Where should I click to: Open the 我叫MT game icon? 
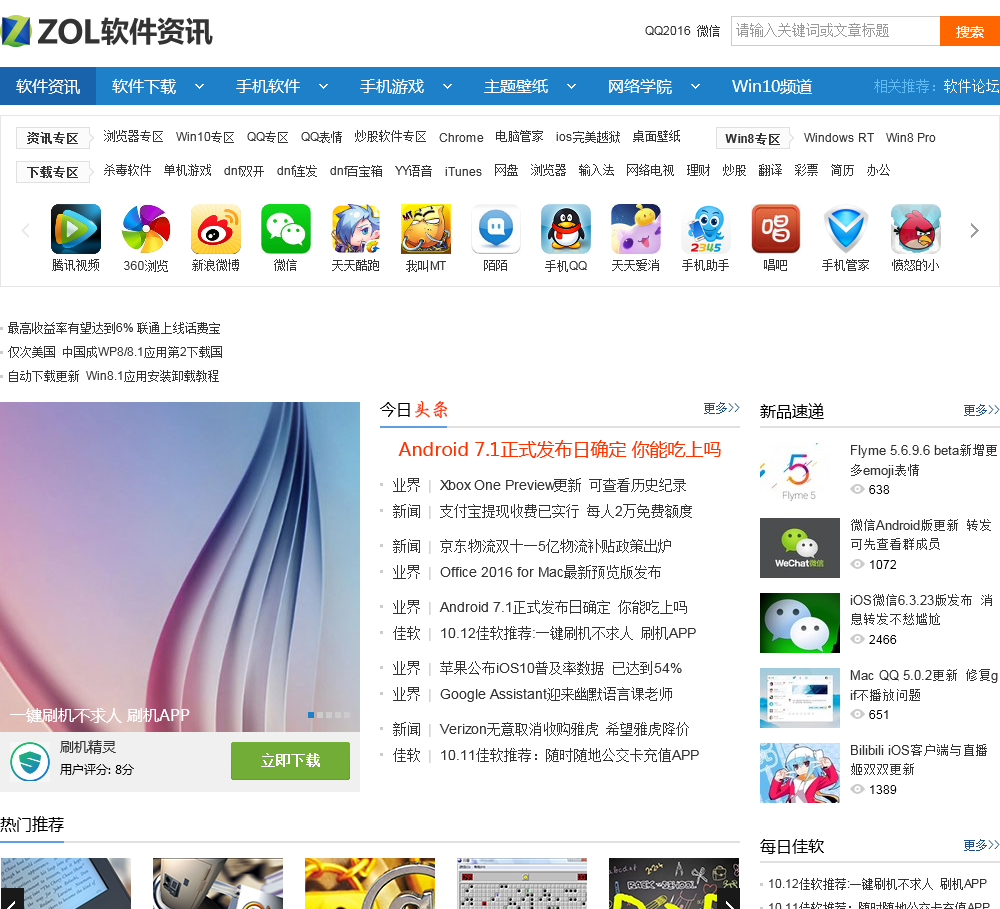click(426, 229)
